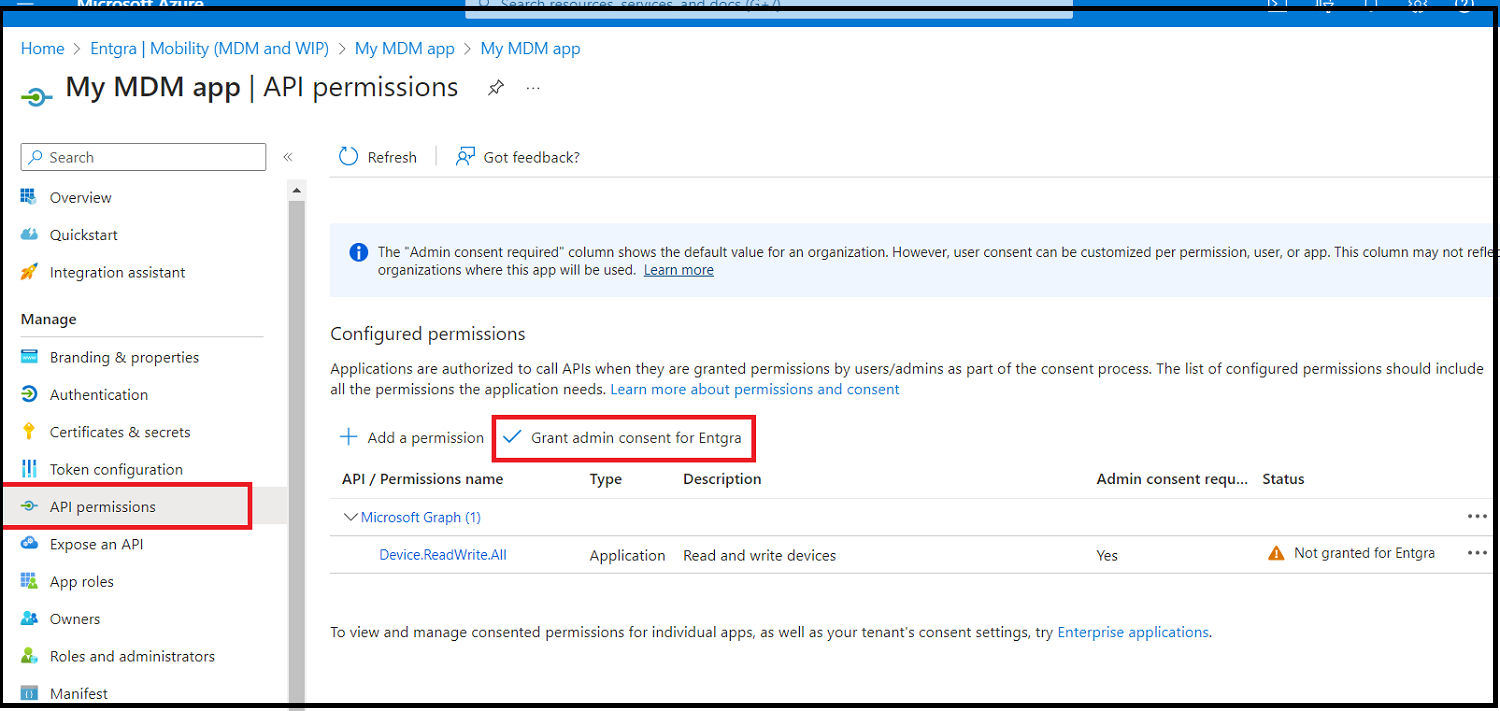Open the ellipsis menu beside the page title

point(533,88)
